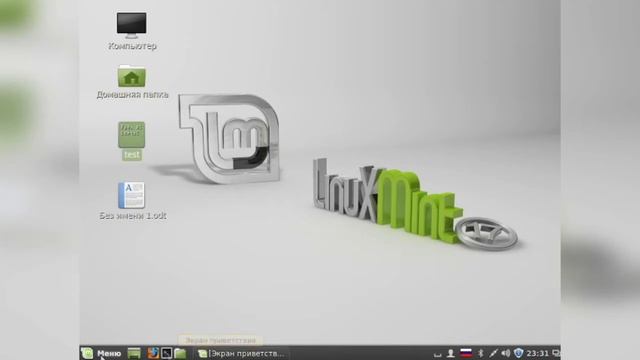
Task: Open the Bluetooth tray icon
Action: tap(481, 353)
